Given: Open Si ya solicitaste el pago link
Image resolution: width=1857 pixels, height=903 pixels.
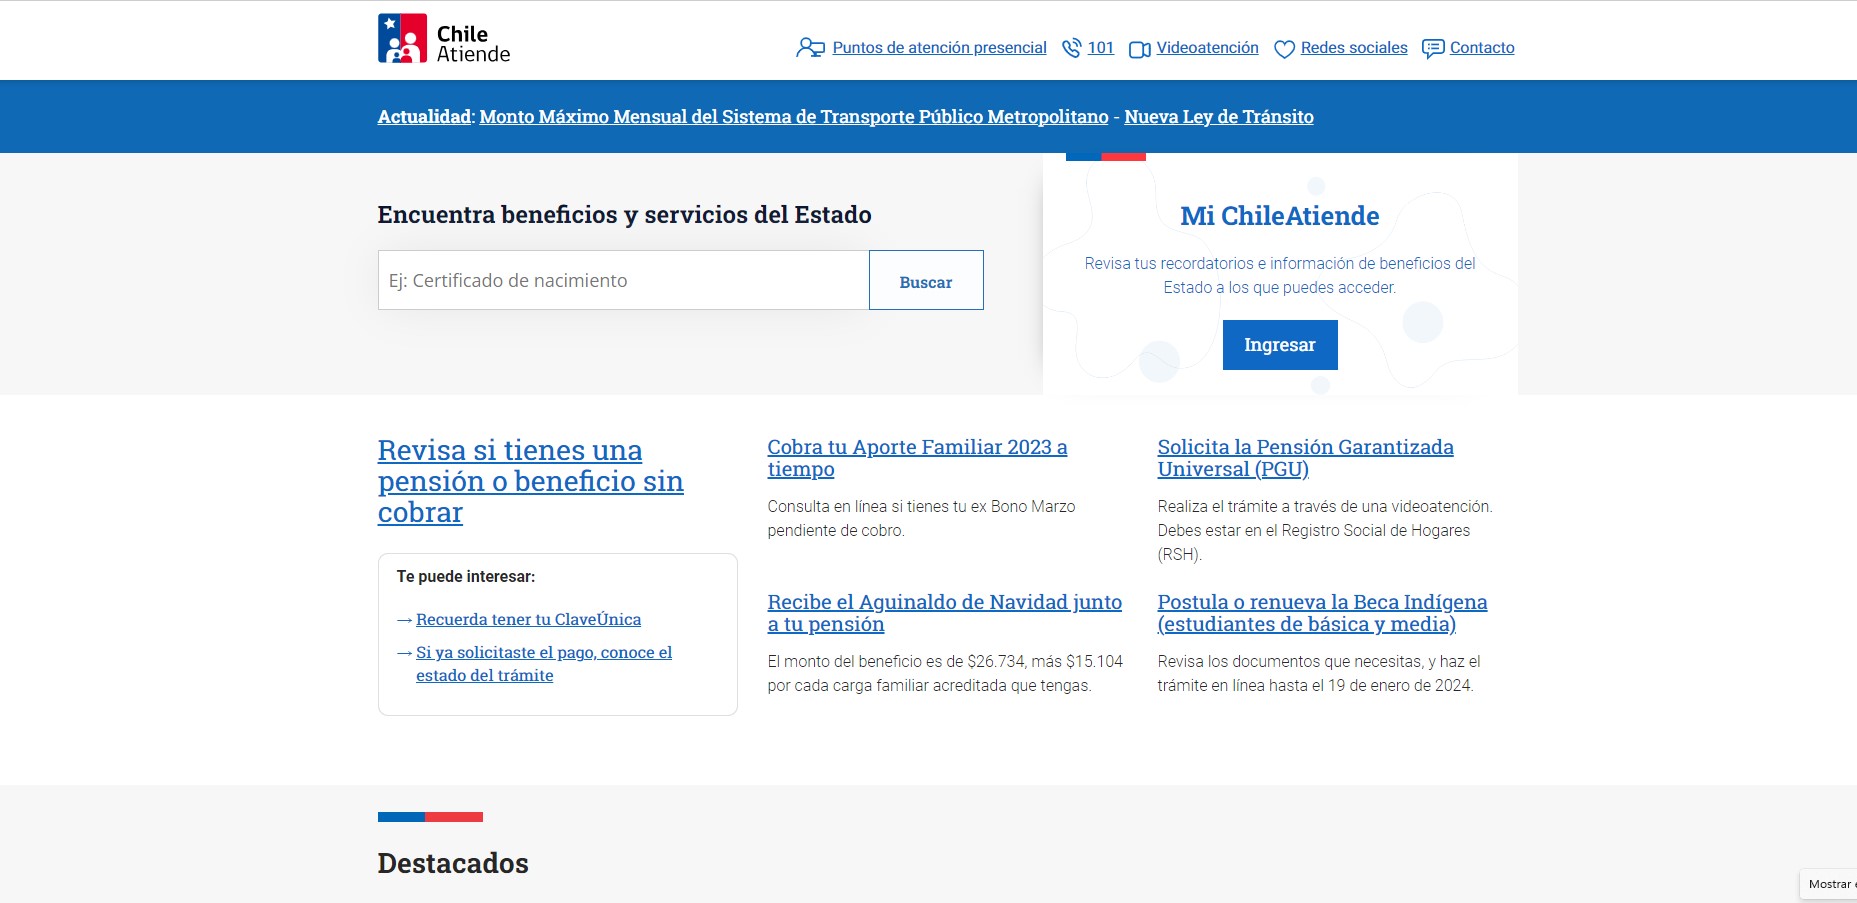Looking at the screenshot, I should [x=544, y=664].
